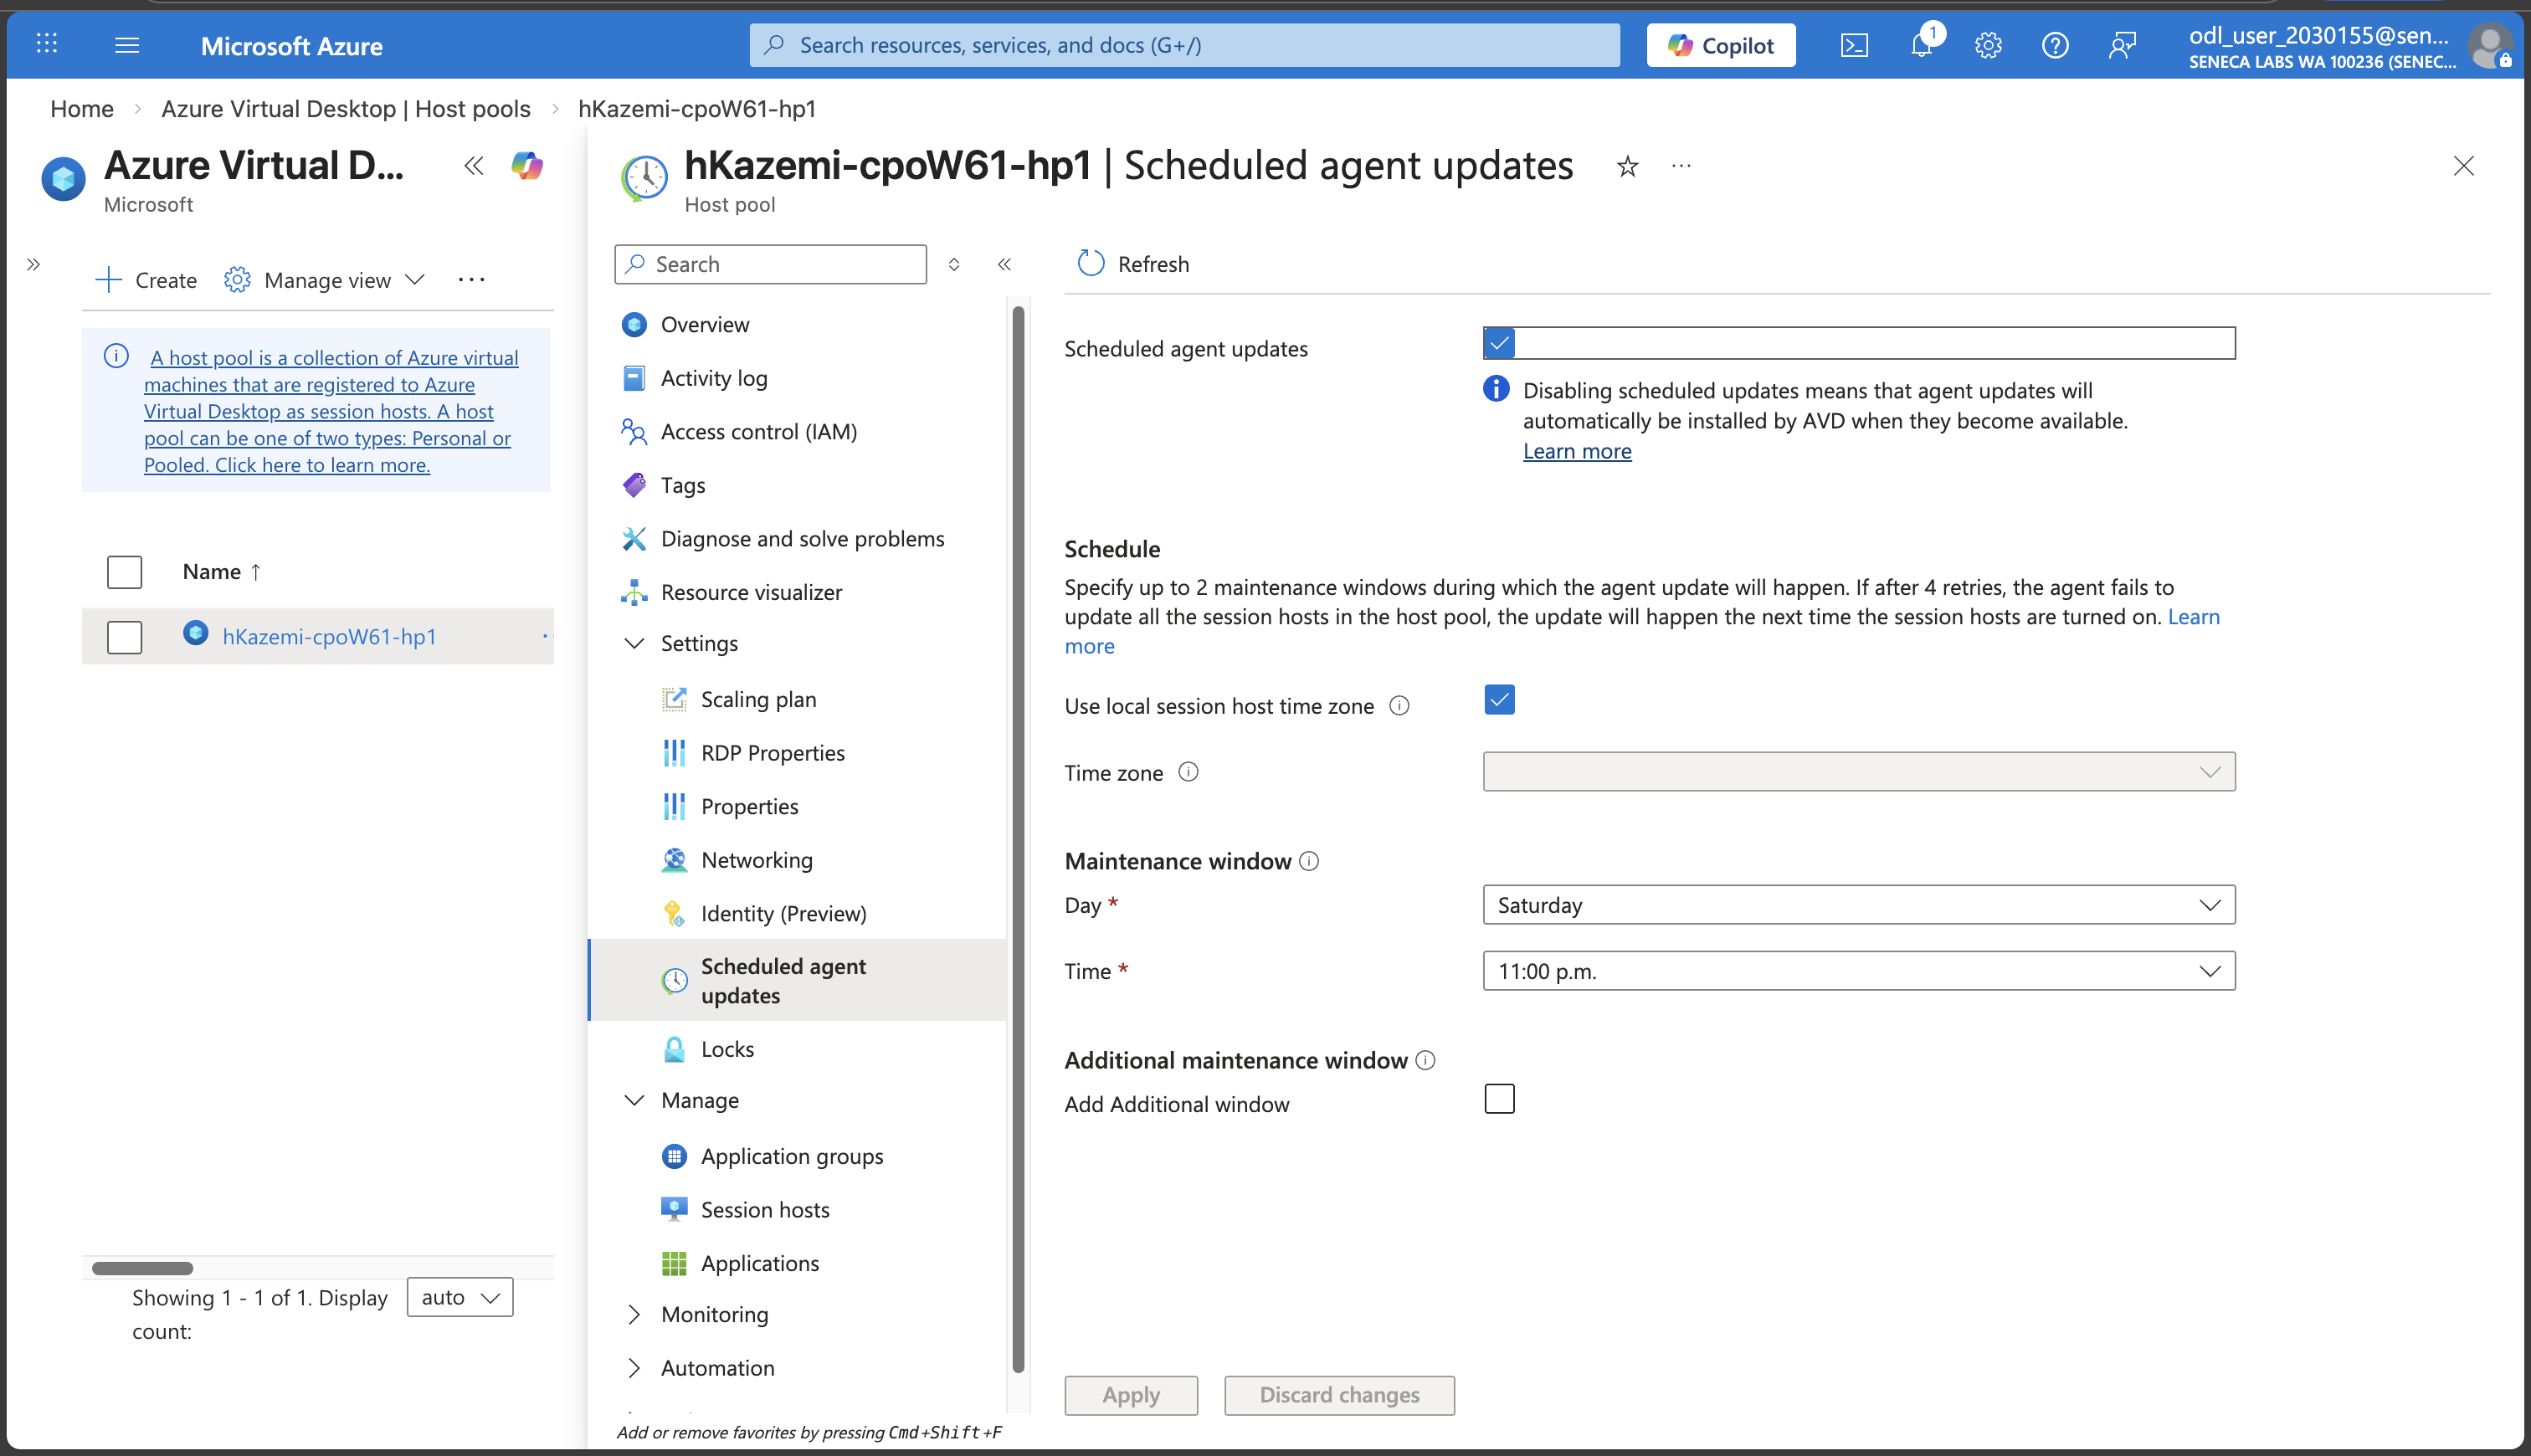Open the Azure portal apps grid
This screenshot has height=1456, width=2531.
click(x=47, y=44)
